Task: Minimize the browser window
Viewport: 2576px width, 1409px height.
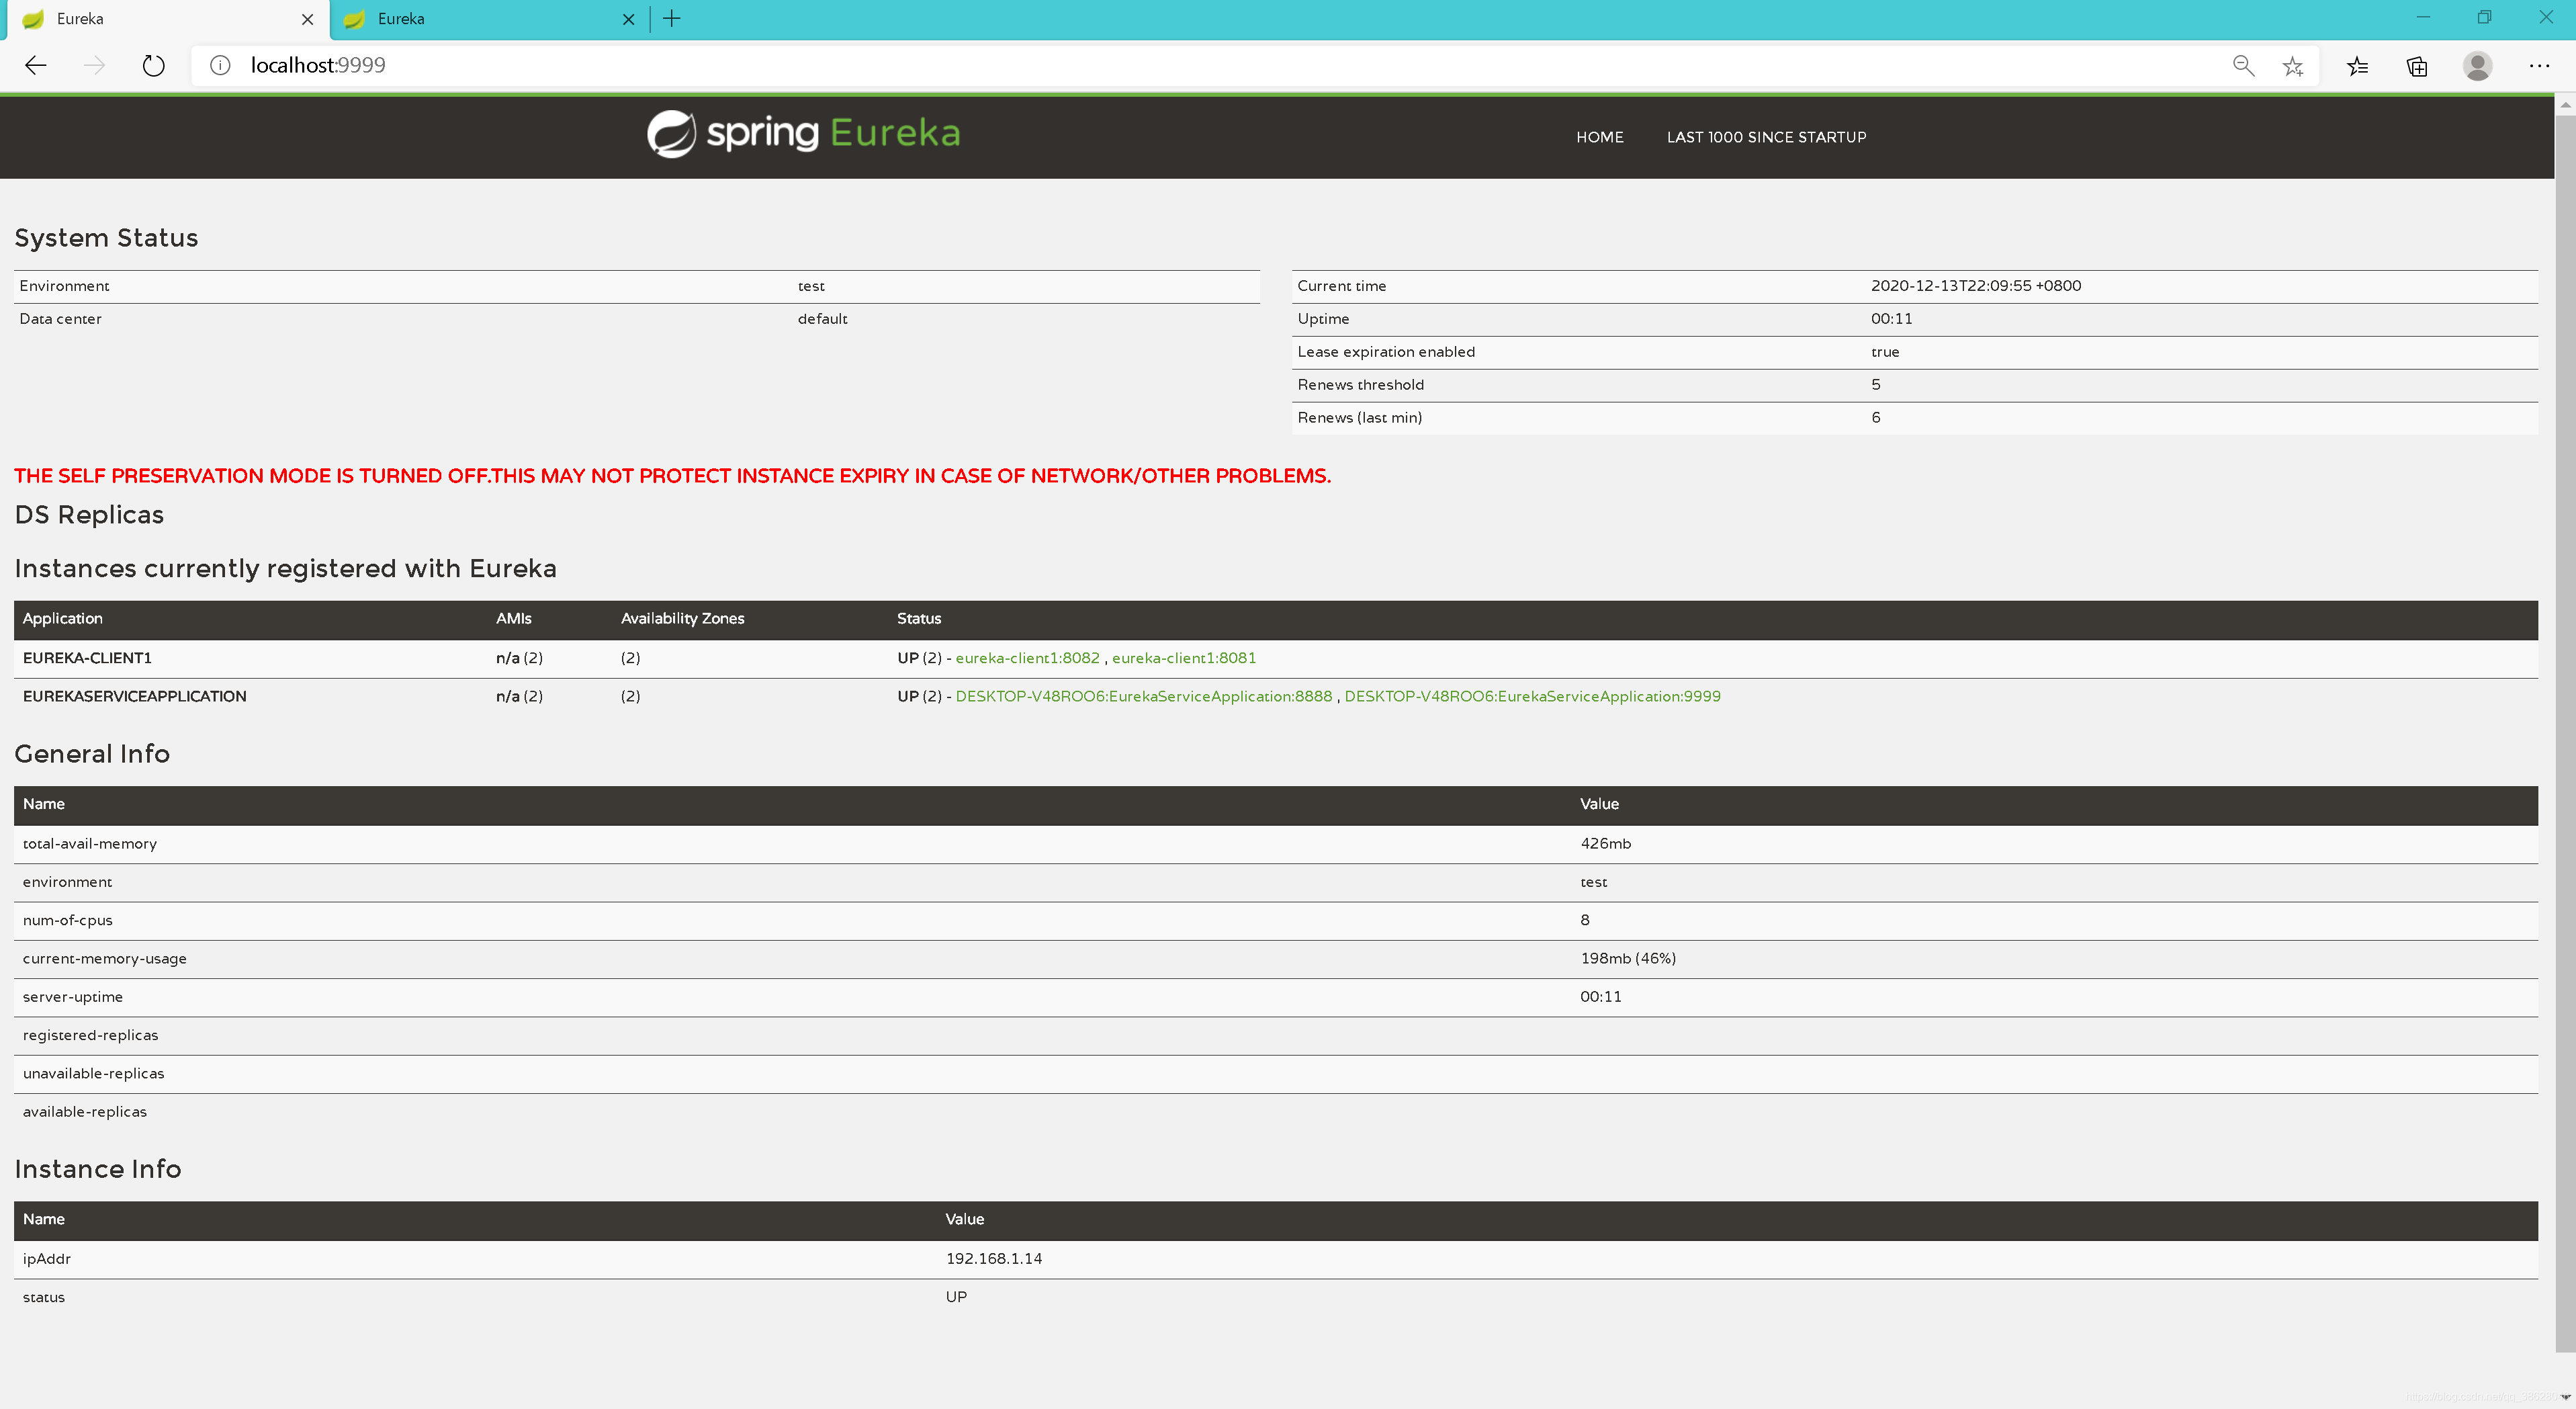Action: click(x=2422, y=18)
